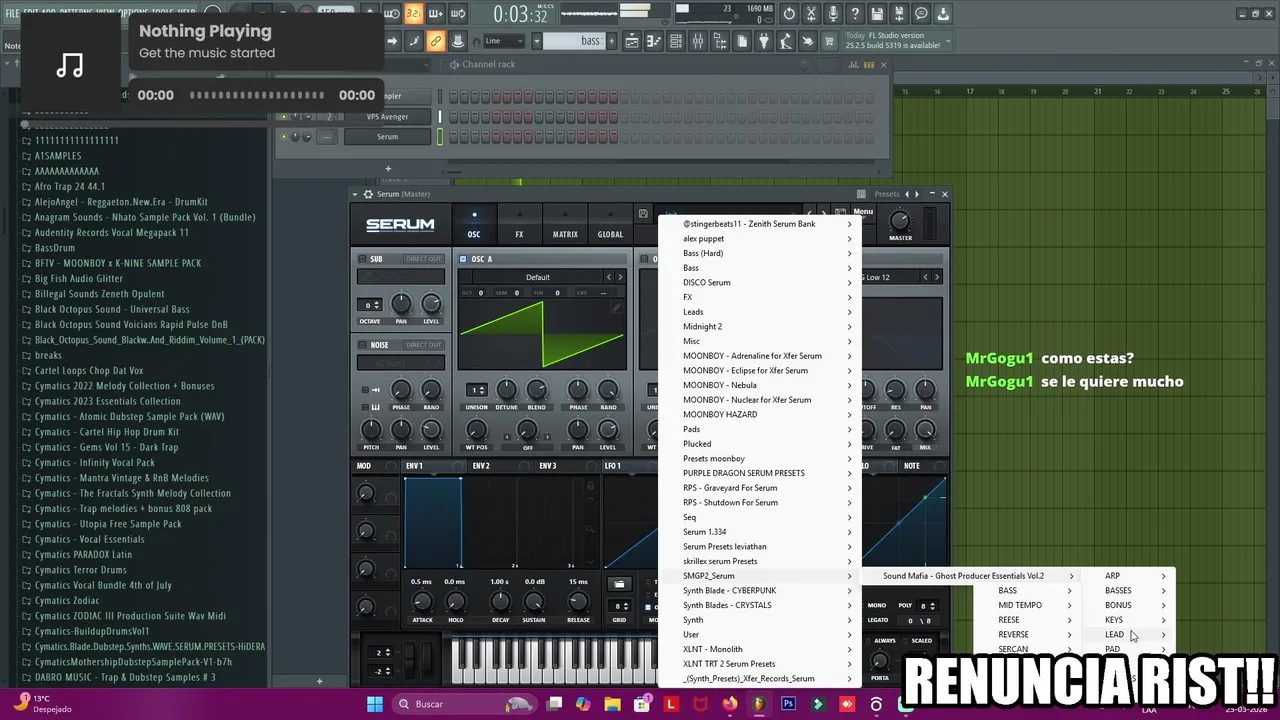The height and width of the screenshot is (720, 1280).
Task: Click the shopping cart icon in toolbar
Action: click(830, 41)
